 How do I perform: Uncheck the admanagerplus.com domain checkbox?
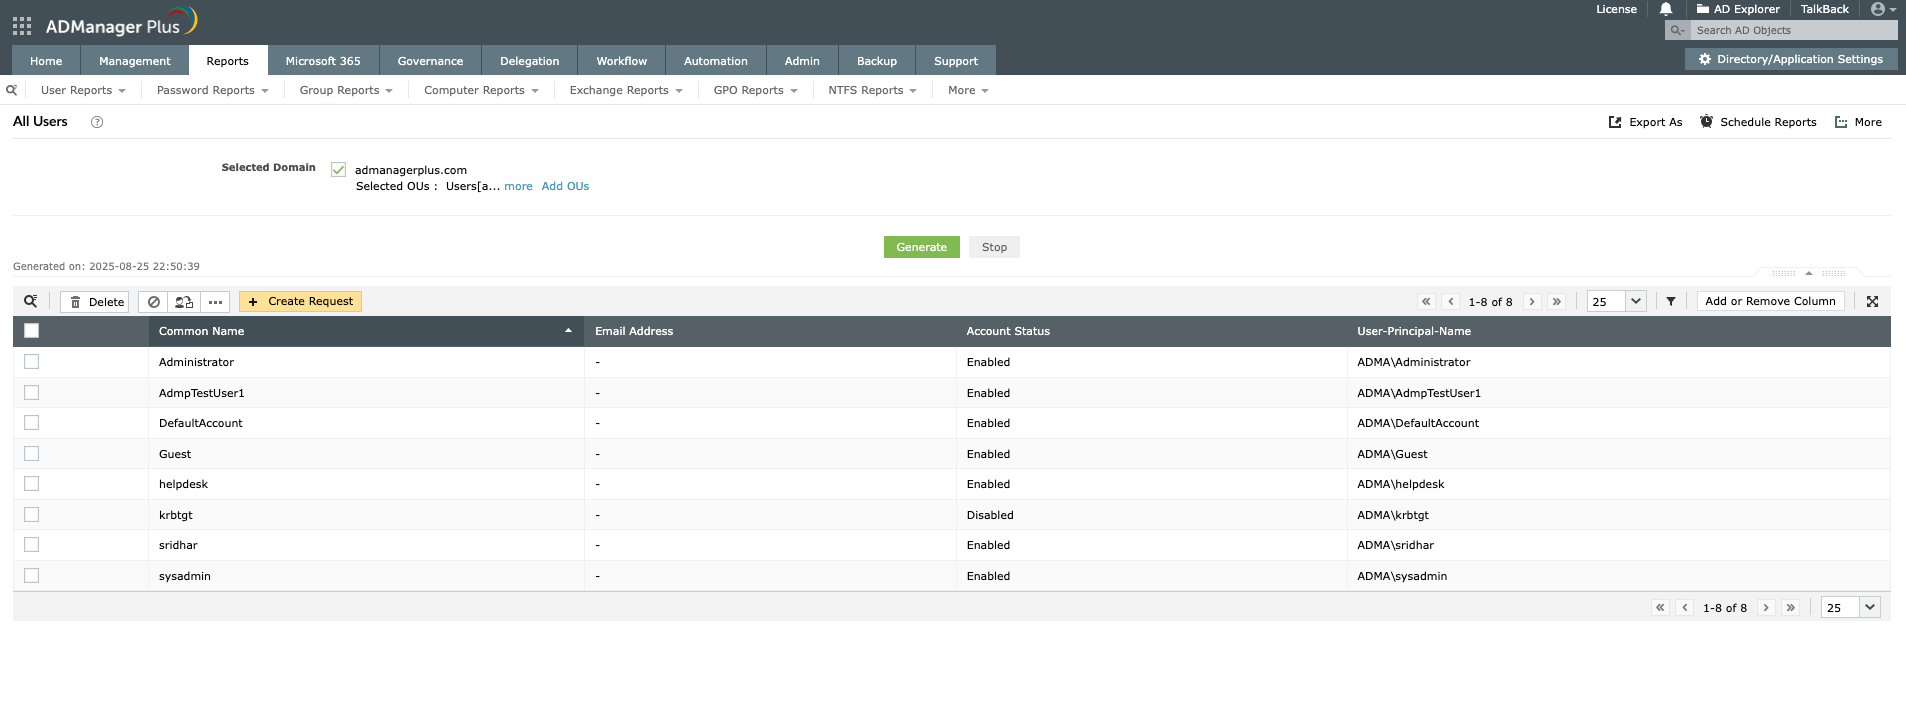338,170
